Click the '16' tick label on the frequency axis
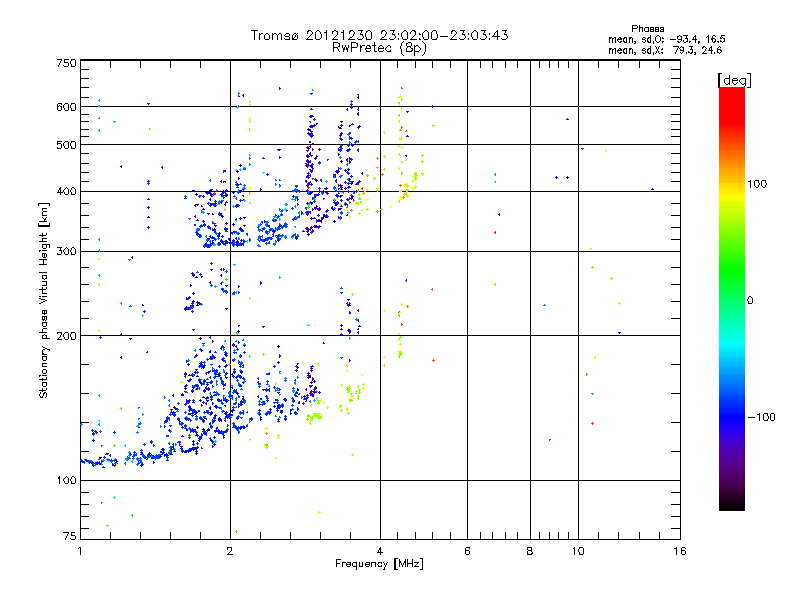This screenshot has width=800, height=600. (x=680, y=551)
